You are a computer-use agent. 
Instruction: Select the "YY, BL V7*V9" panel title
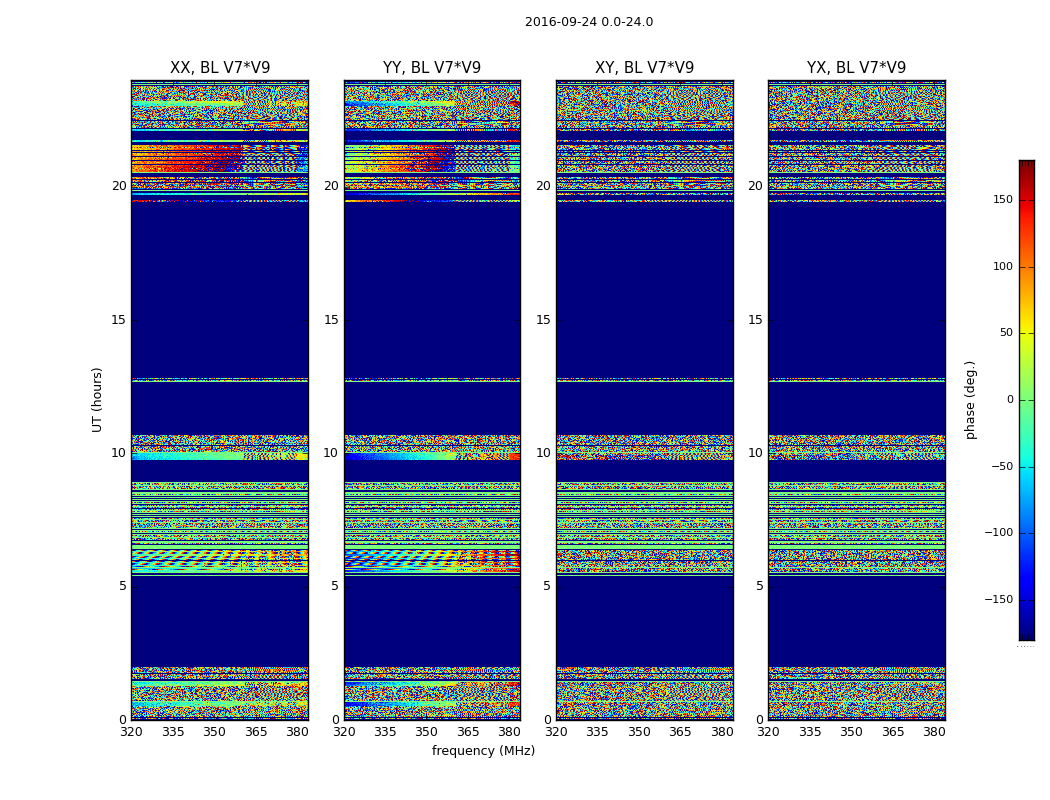coord(432,68)
